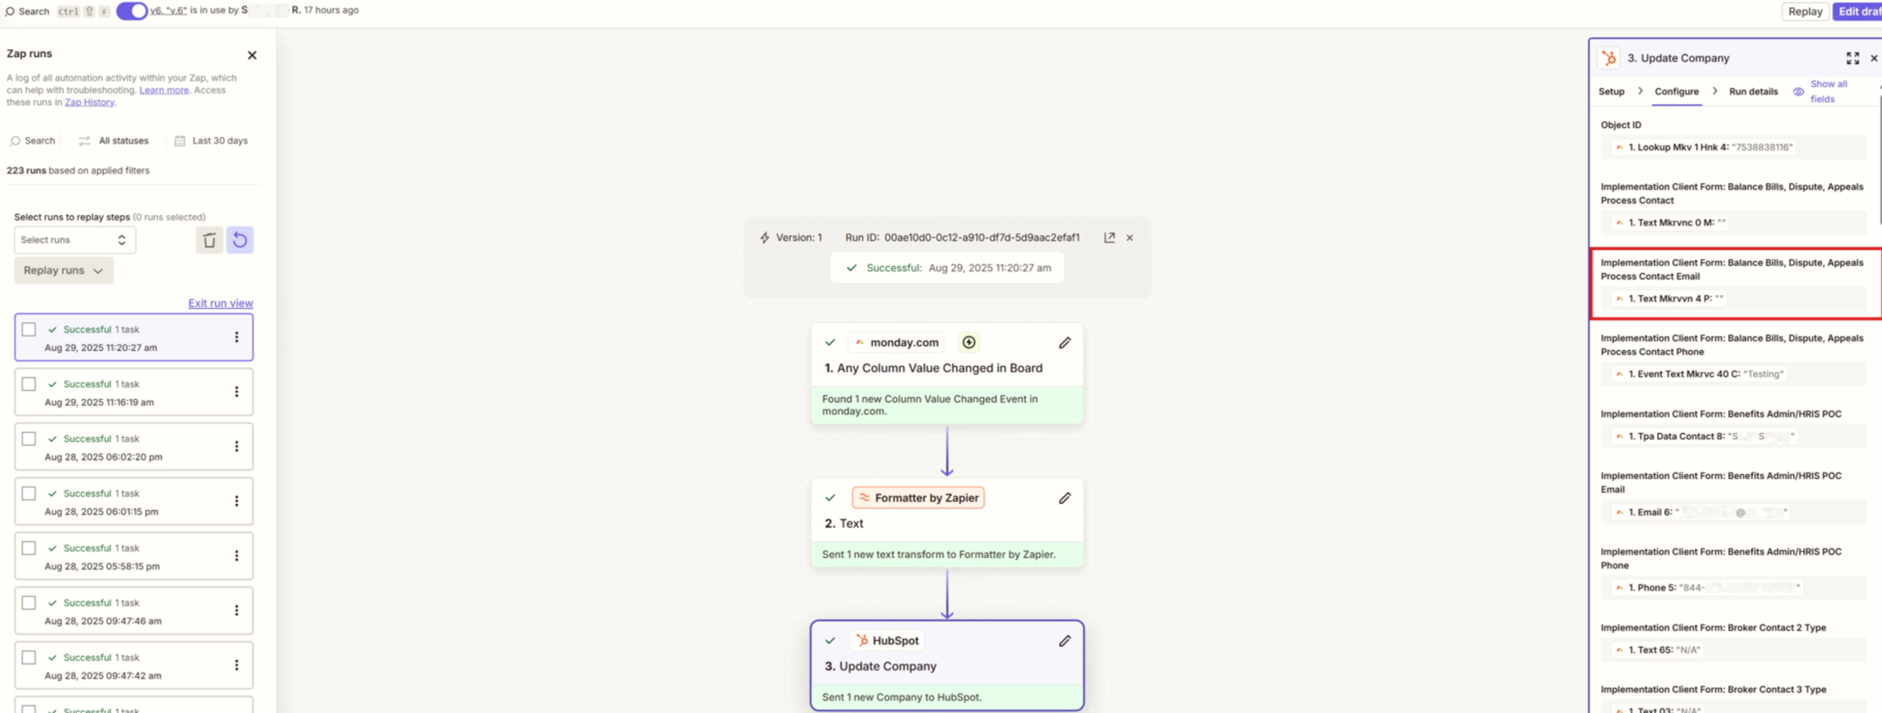Expand the Replay runs dropdown
The image size is (1882, 713).
63,271
